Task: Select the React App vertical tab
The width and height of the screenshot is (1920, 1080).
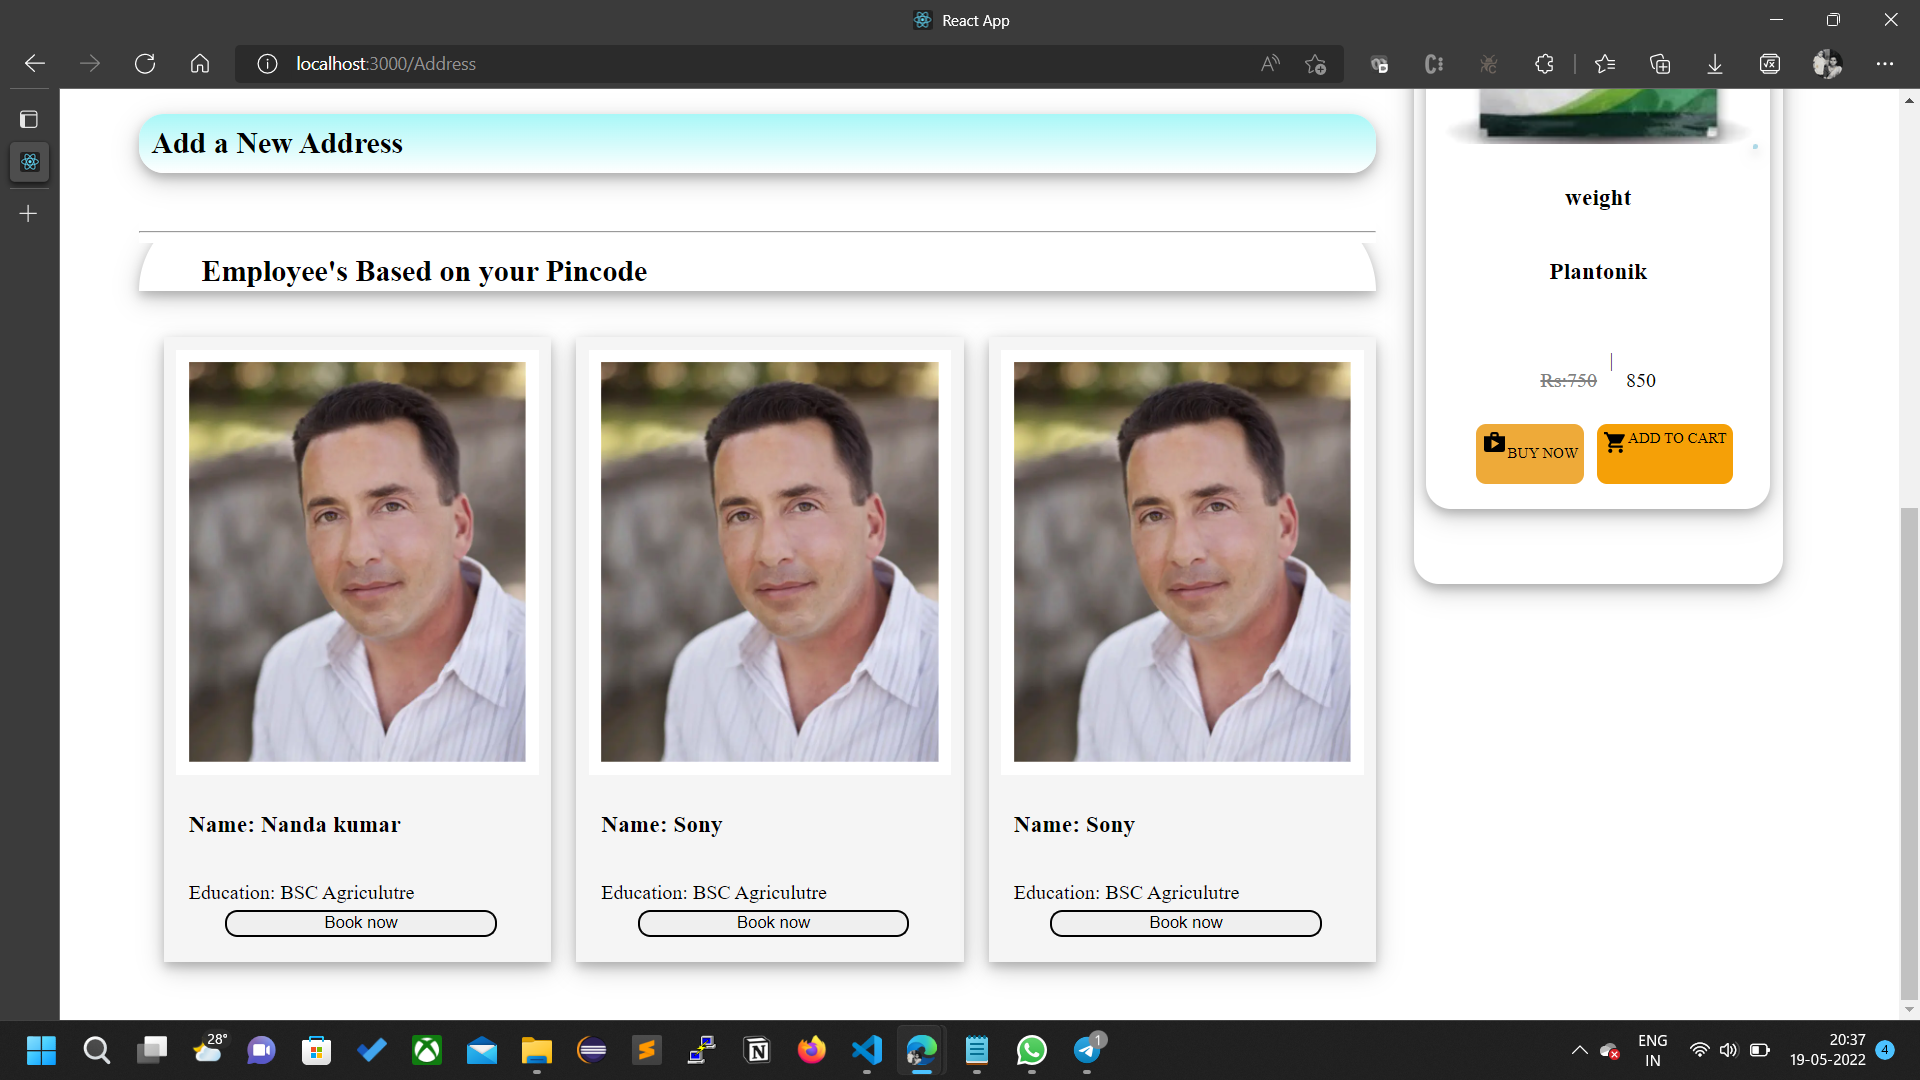Action: coord(29,162)
